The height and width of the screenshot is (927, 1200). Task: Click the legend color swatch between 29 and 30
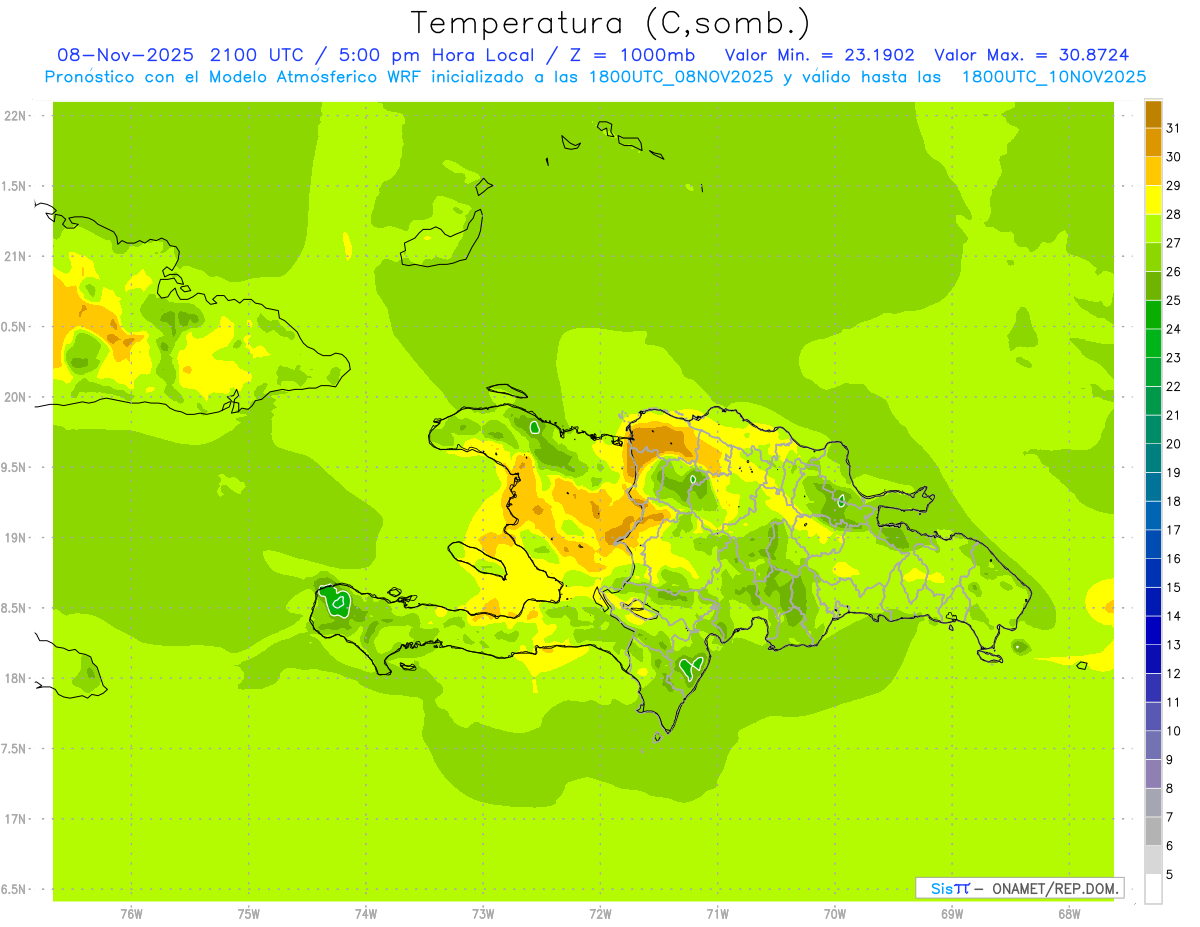(1154, 171)
